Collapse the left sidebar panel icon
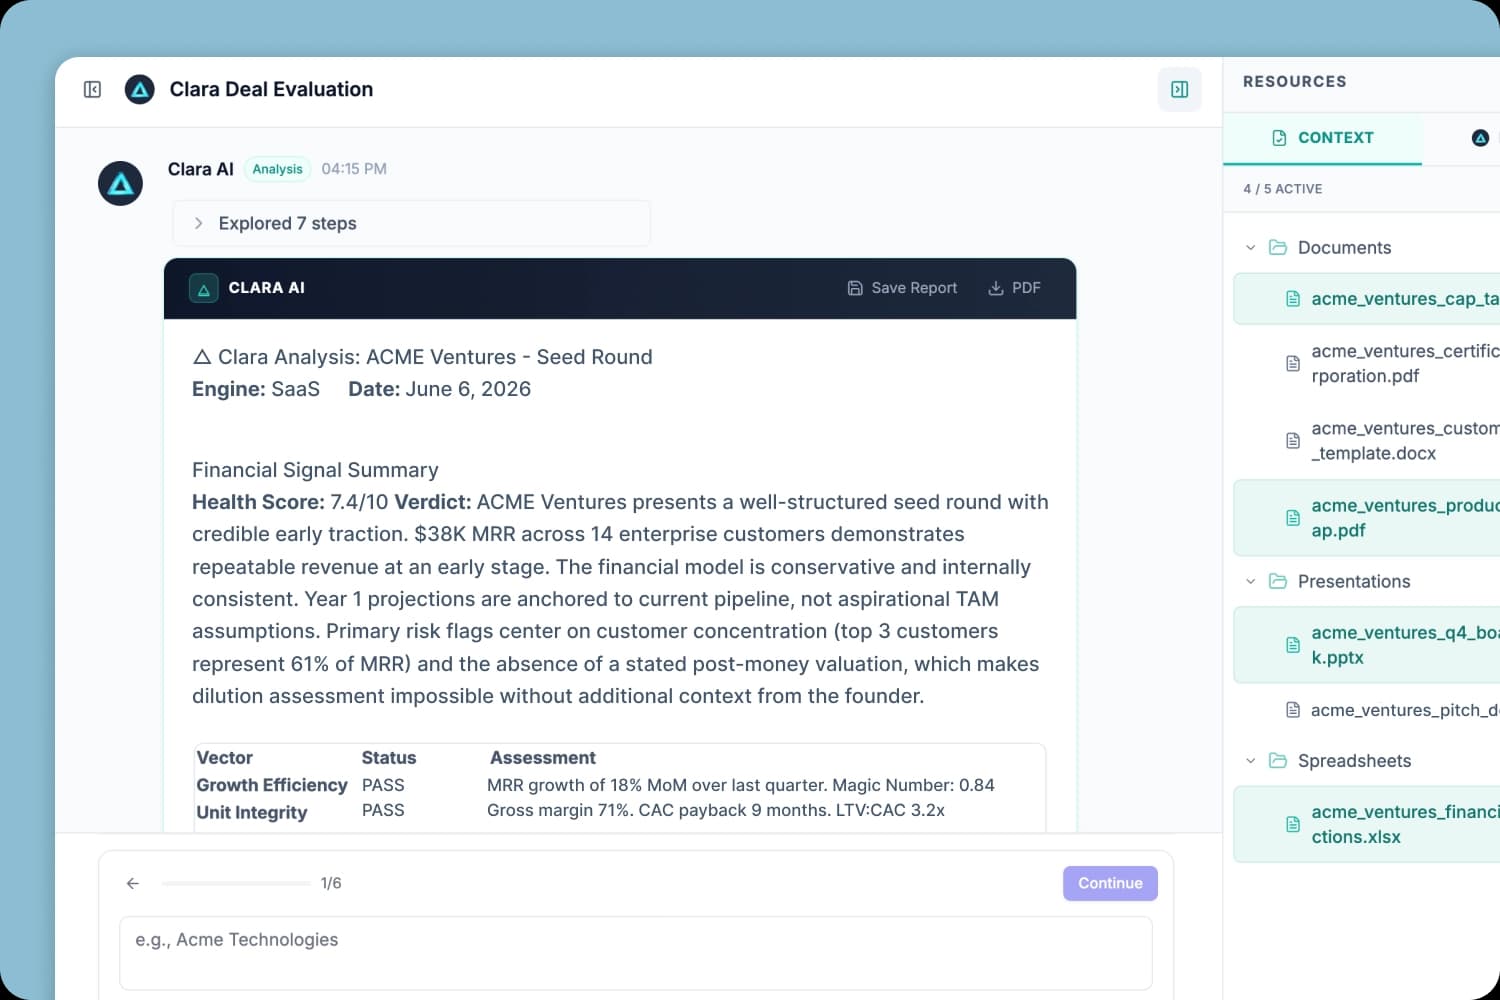Screen dimensions: 1500x1000 [92, 90]
